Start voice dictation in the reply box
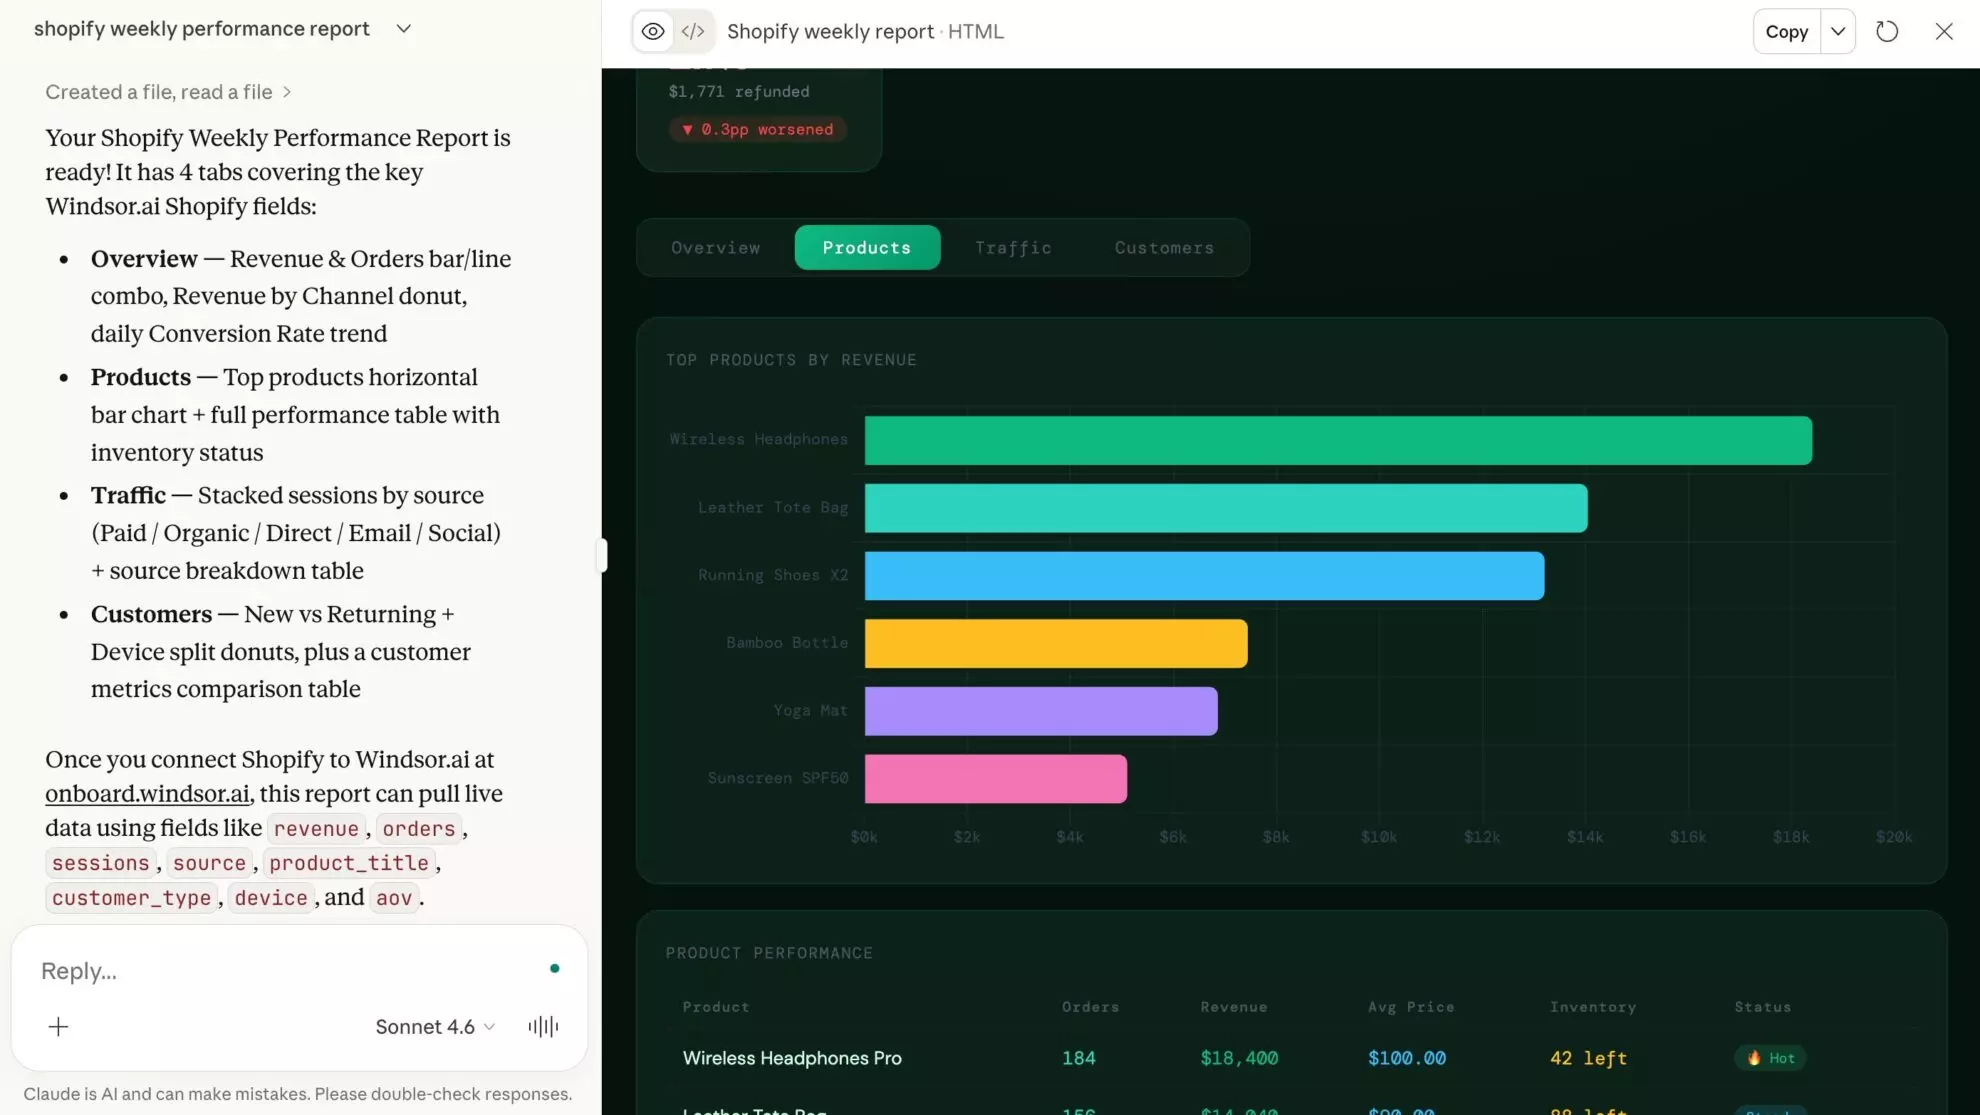This screenshot has height=1115, width=1980. pyautogui.click(x=542, y=1026)
